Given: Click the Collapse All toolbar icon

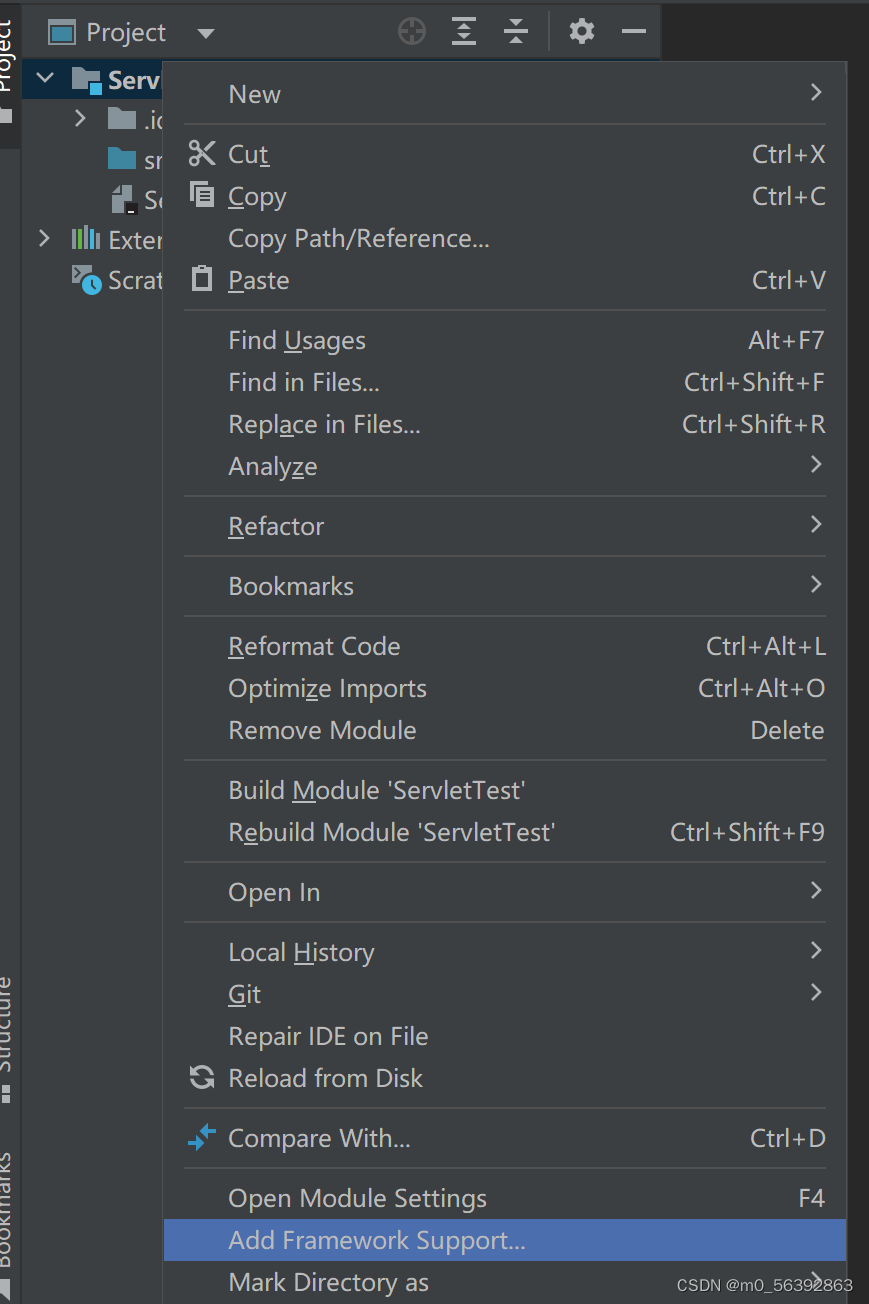Looking at the screenshot, I should (516, 32).
